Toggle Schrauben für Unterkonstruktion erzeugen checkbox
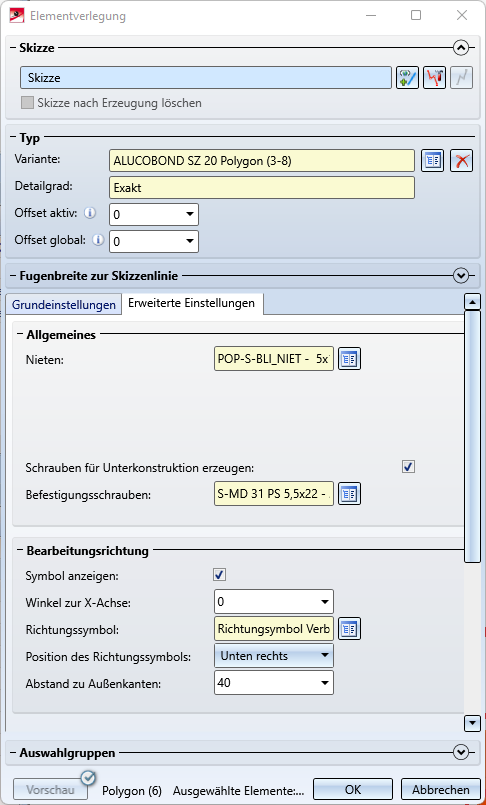 point(409,467)
